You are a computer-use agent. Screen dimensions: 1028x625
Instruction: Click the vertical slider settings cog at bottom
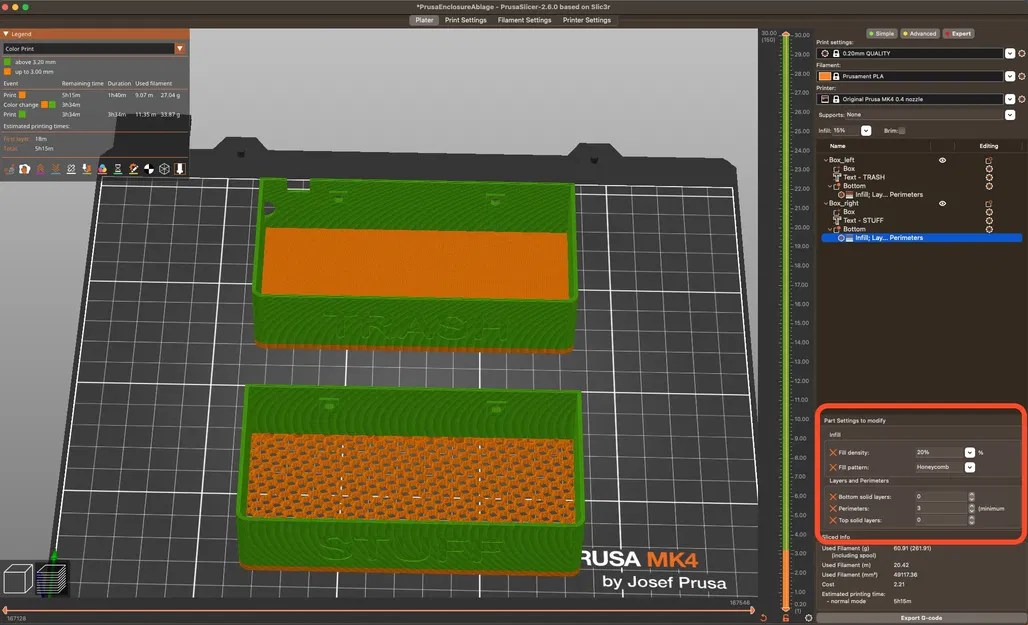pos(808,618)
